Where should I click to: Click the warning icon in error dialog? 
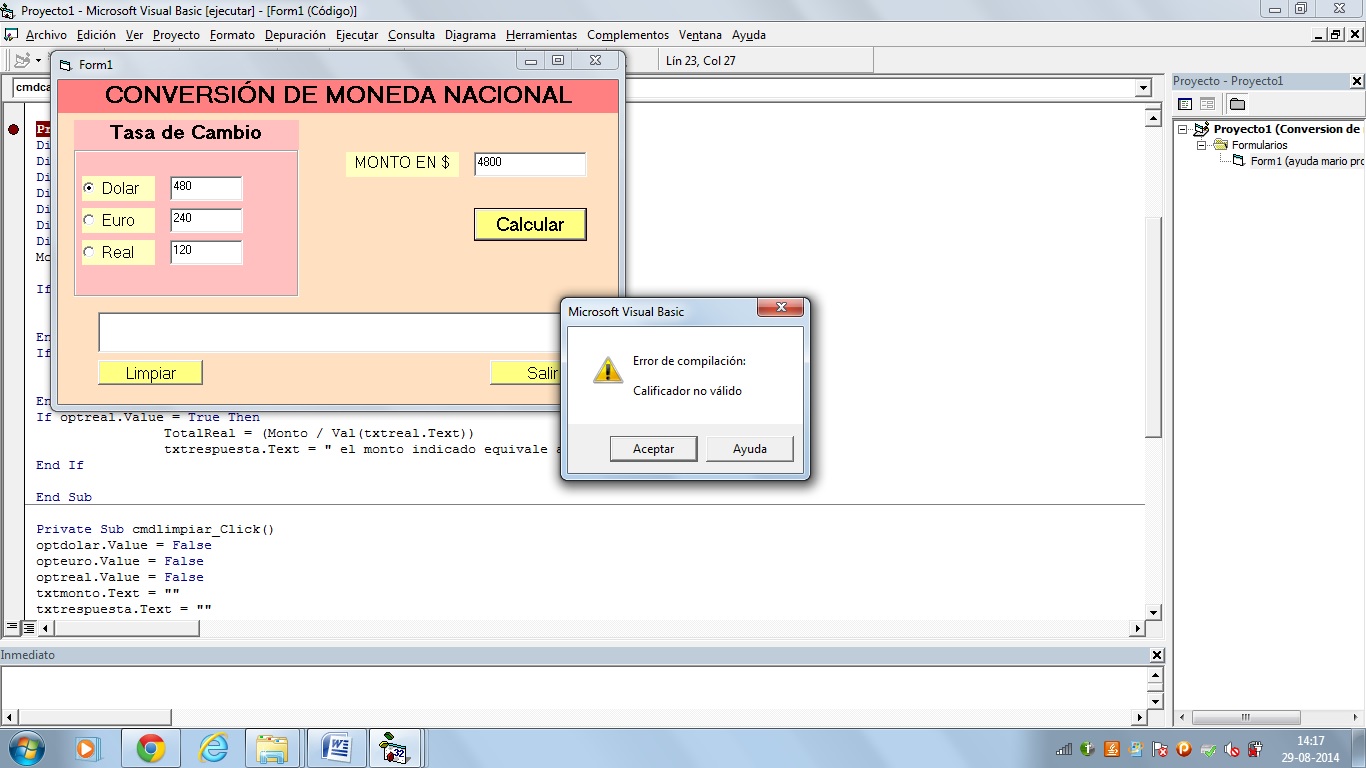click(x=607, y=371)
